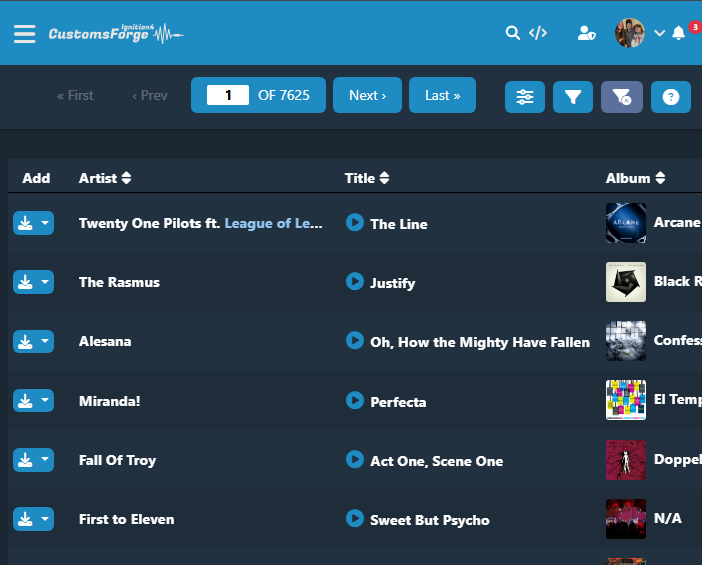
Task: Jump to the Last page
Action: [x=442, y=95]
